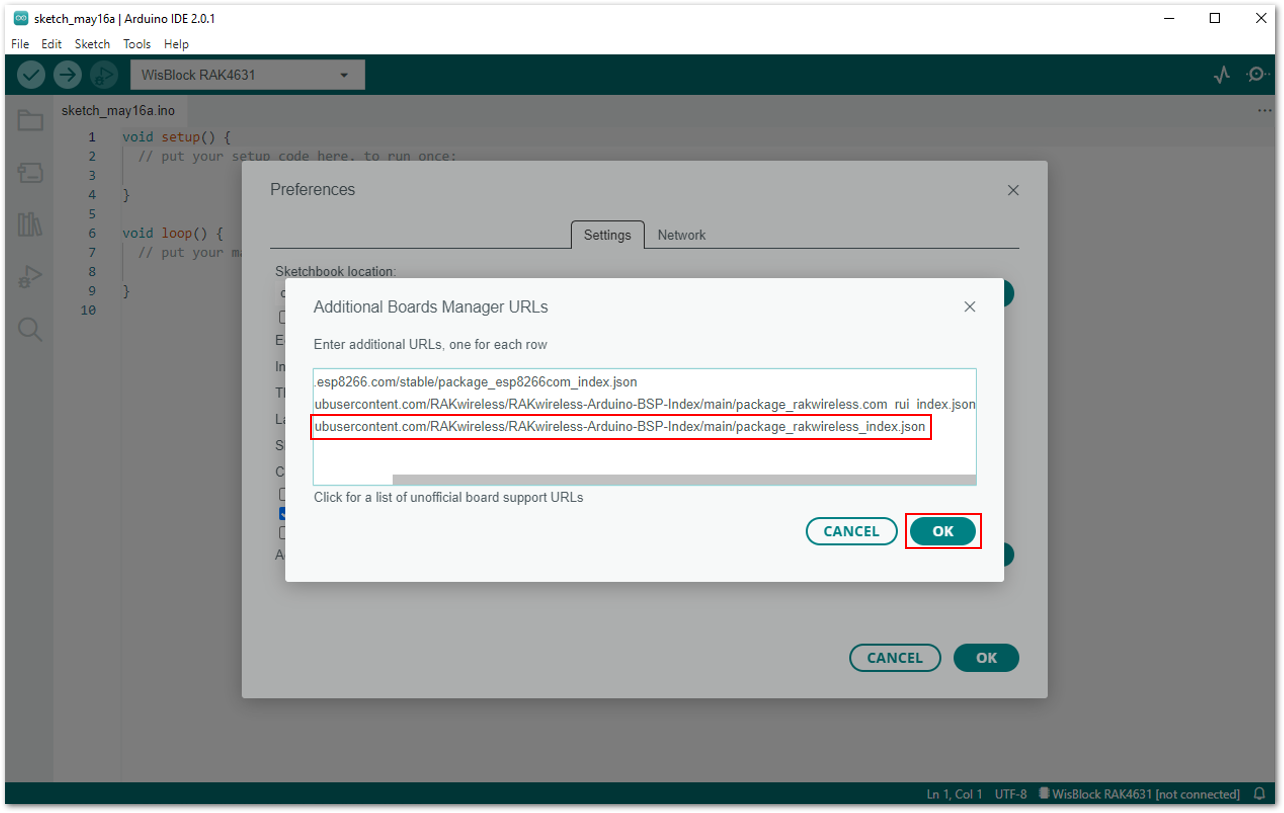Click the three-dots editor tab menu
The height and width of the screenshot is (813, 1284).
(x=1265, y=111)
